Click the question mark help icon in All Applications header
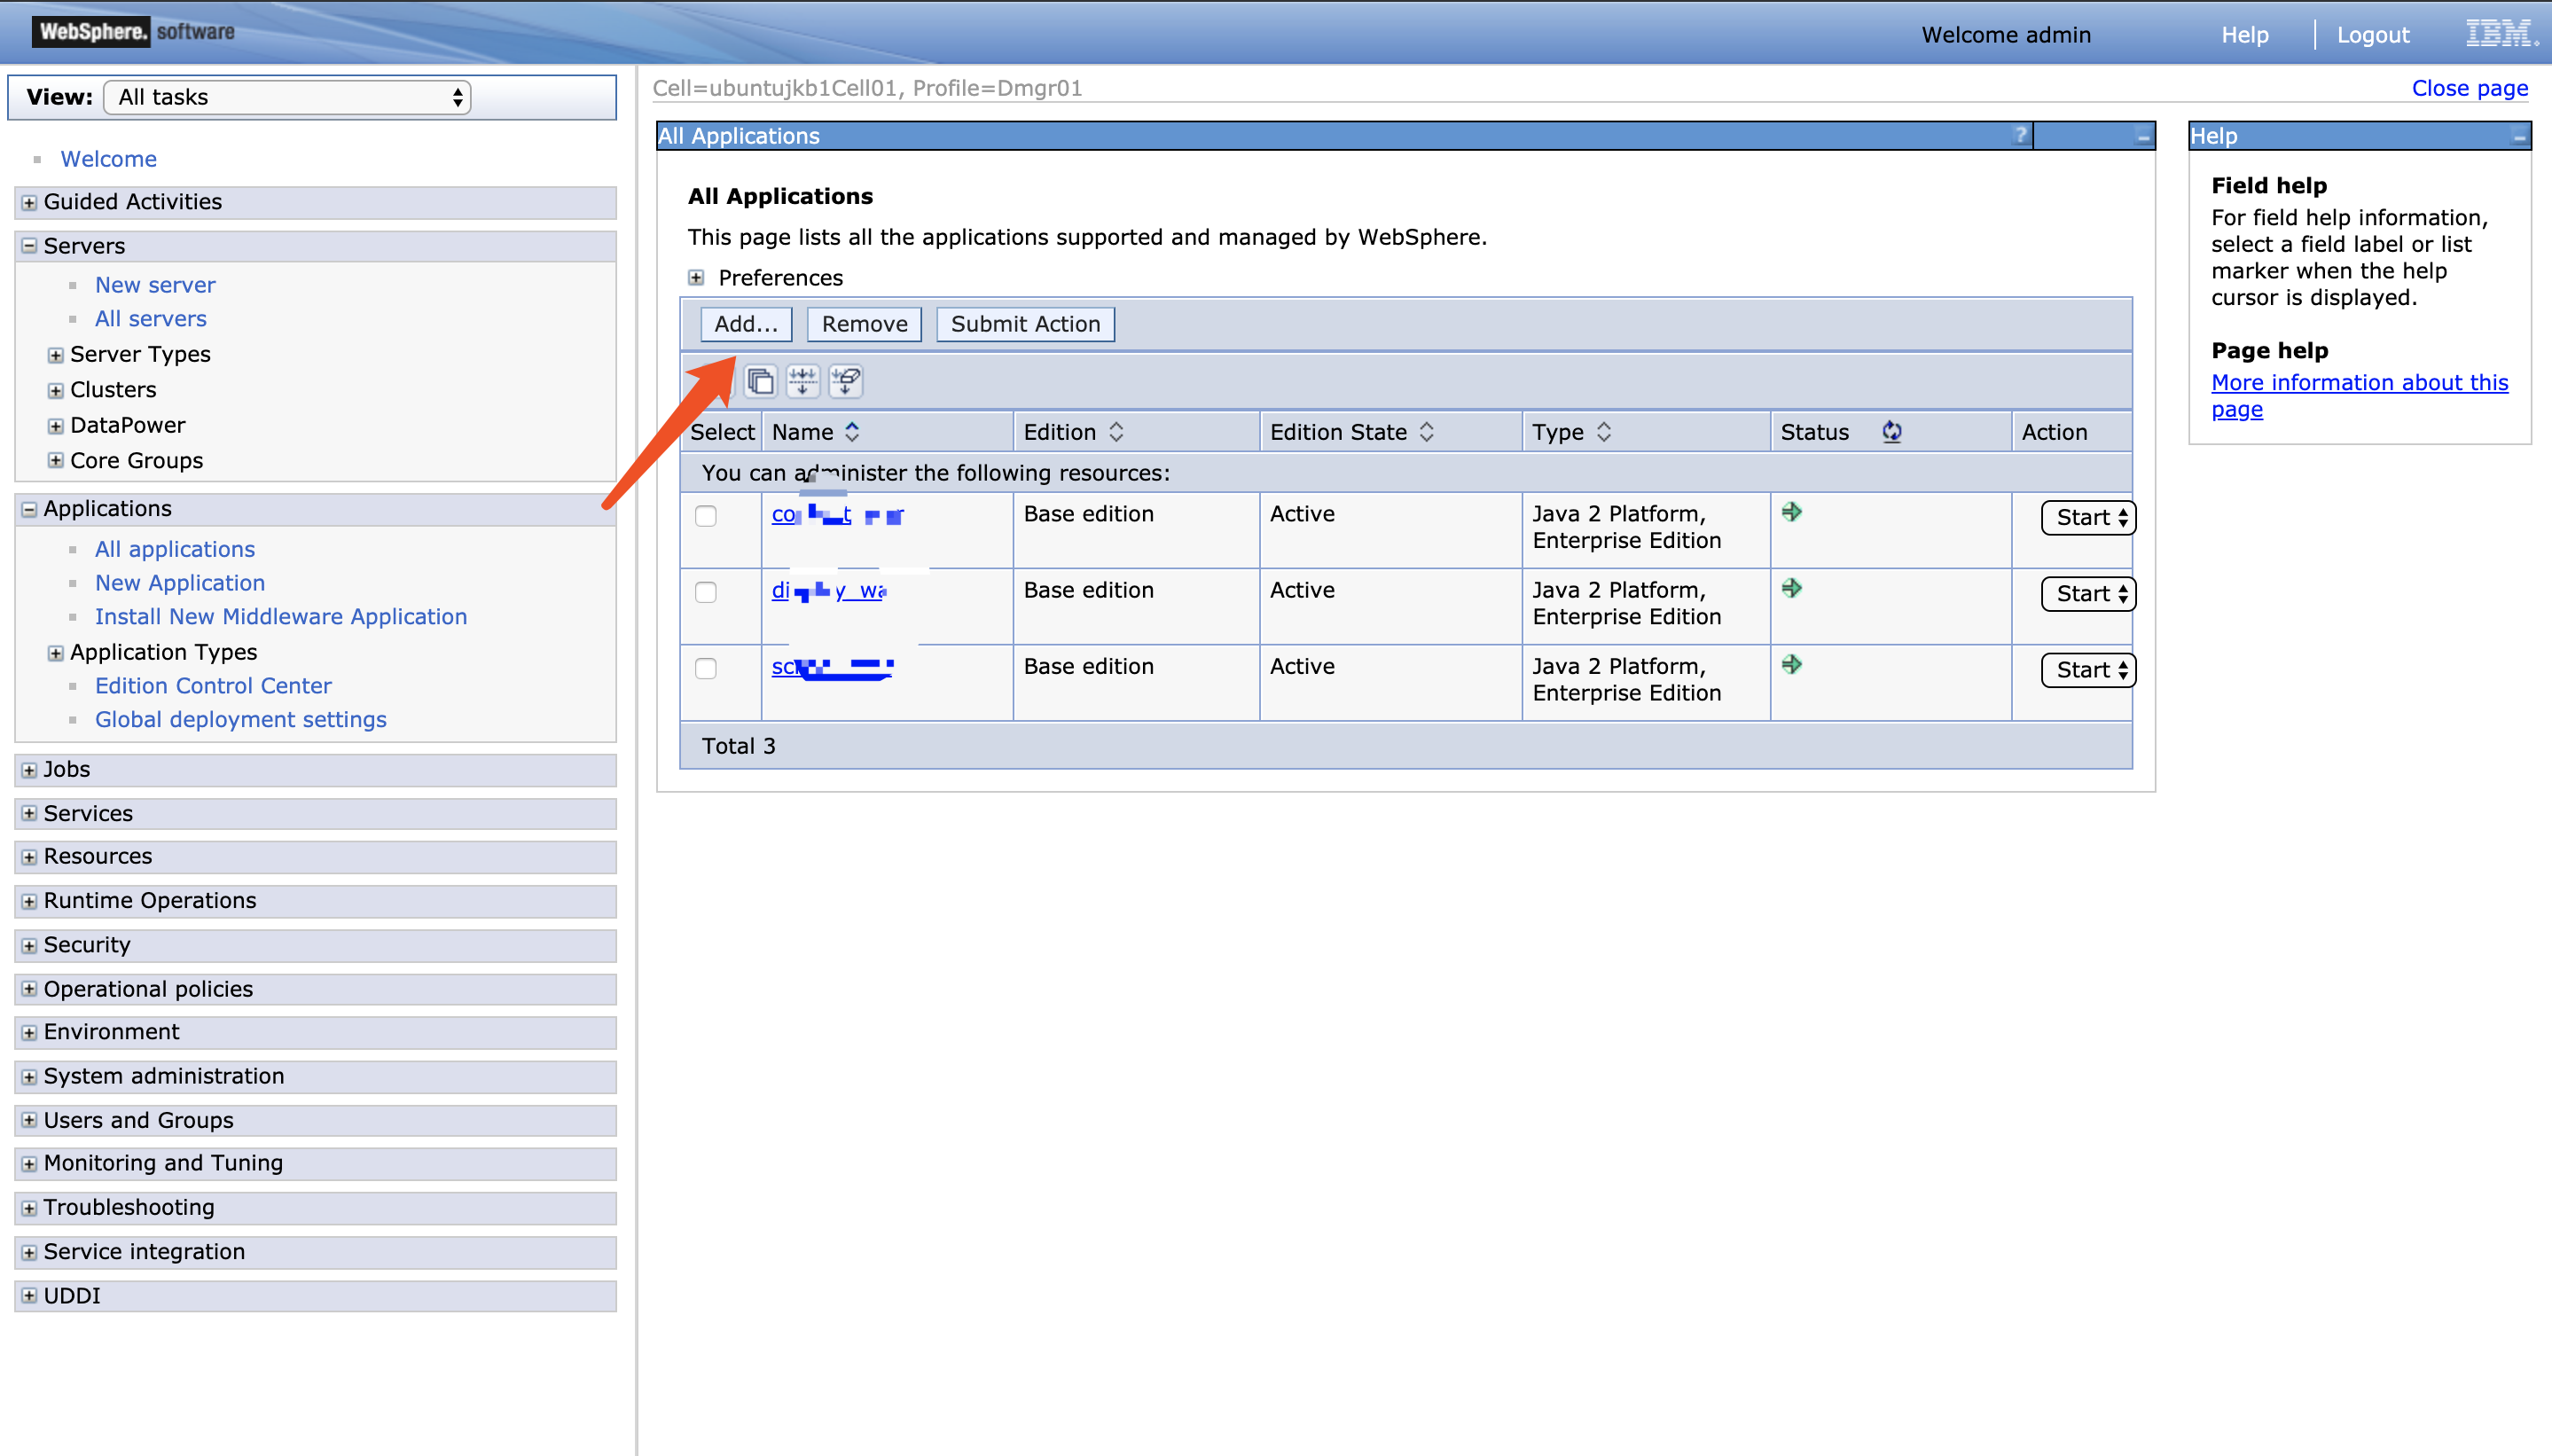 pyautogui.click(x=2020, y=135)
